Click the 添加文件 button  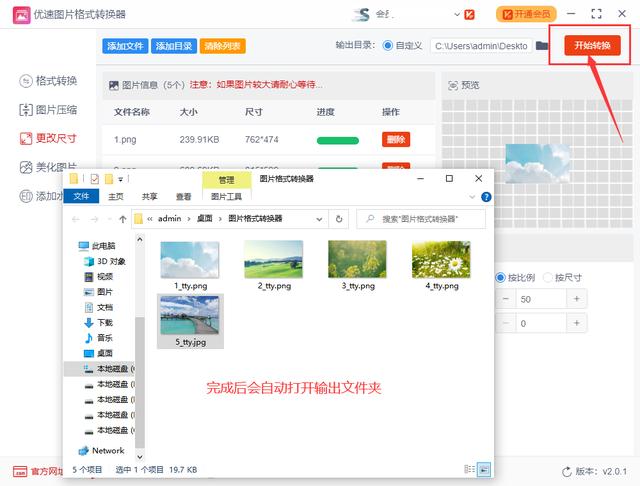pos(126,46)
